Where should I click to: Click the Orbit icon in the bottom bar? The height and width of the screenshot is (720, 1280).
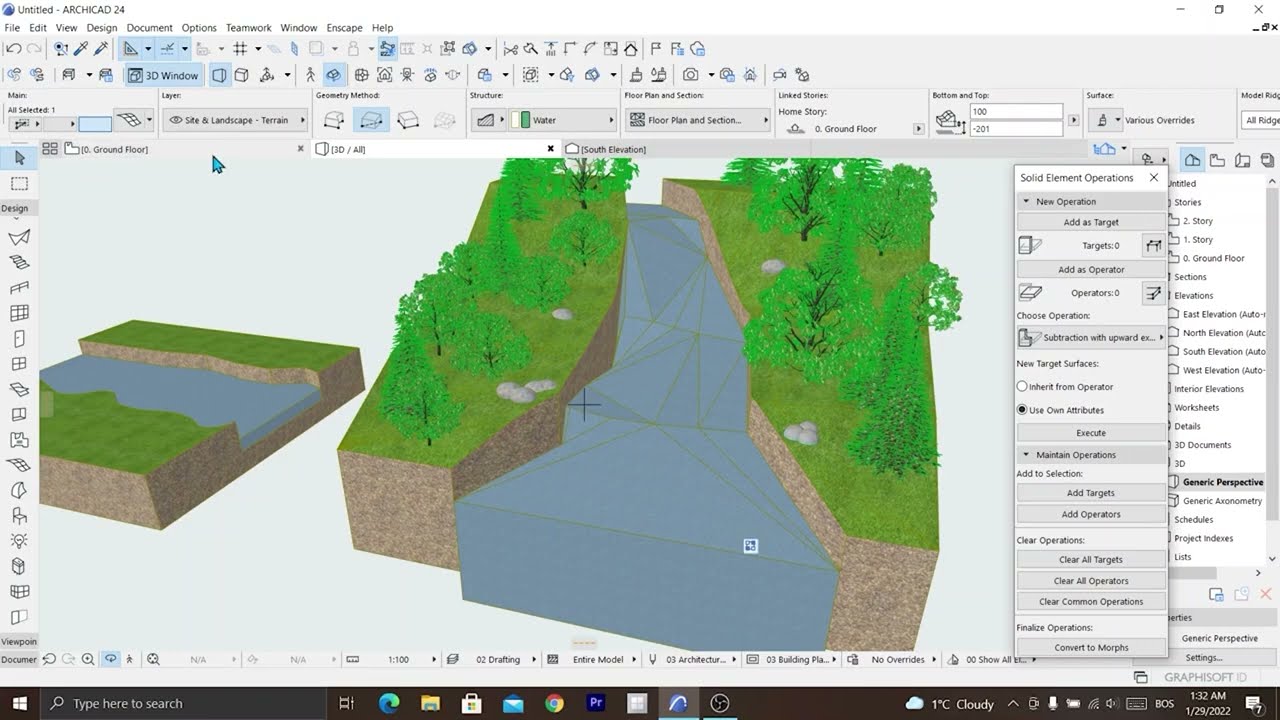pos(110,659)
